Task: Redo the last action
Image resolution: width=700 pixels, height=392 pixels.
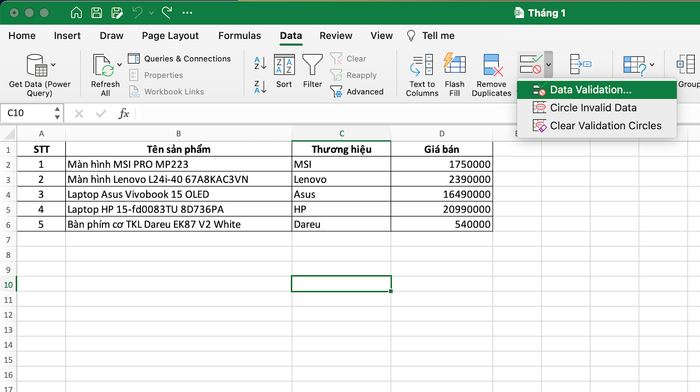Action: pos(167,13)
